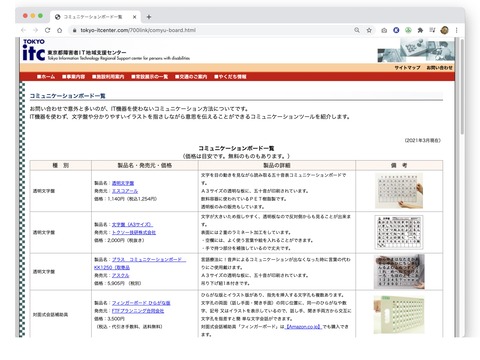The image size is (480, 360).
Task: Open the やくだち情報 menu item
Action: (x=230, y=77)
